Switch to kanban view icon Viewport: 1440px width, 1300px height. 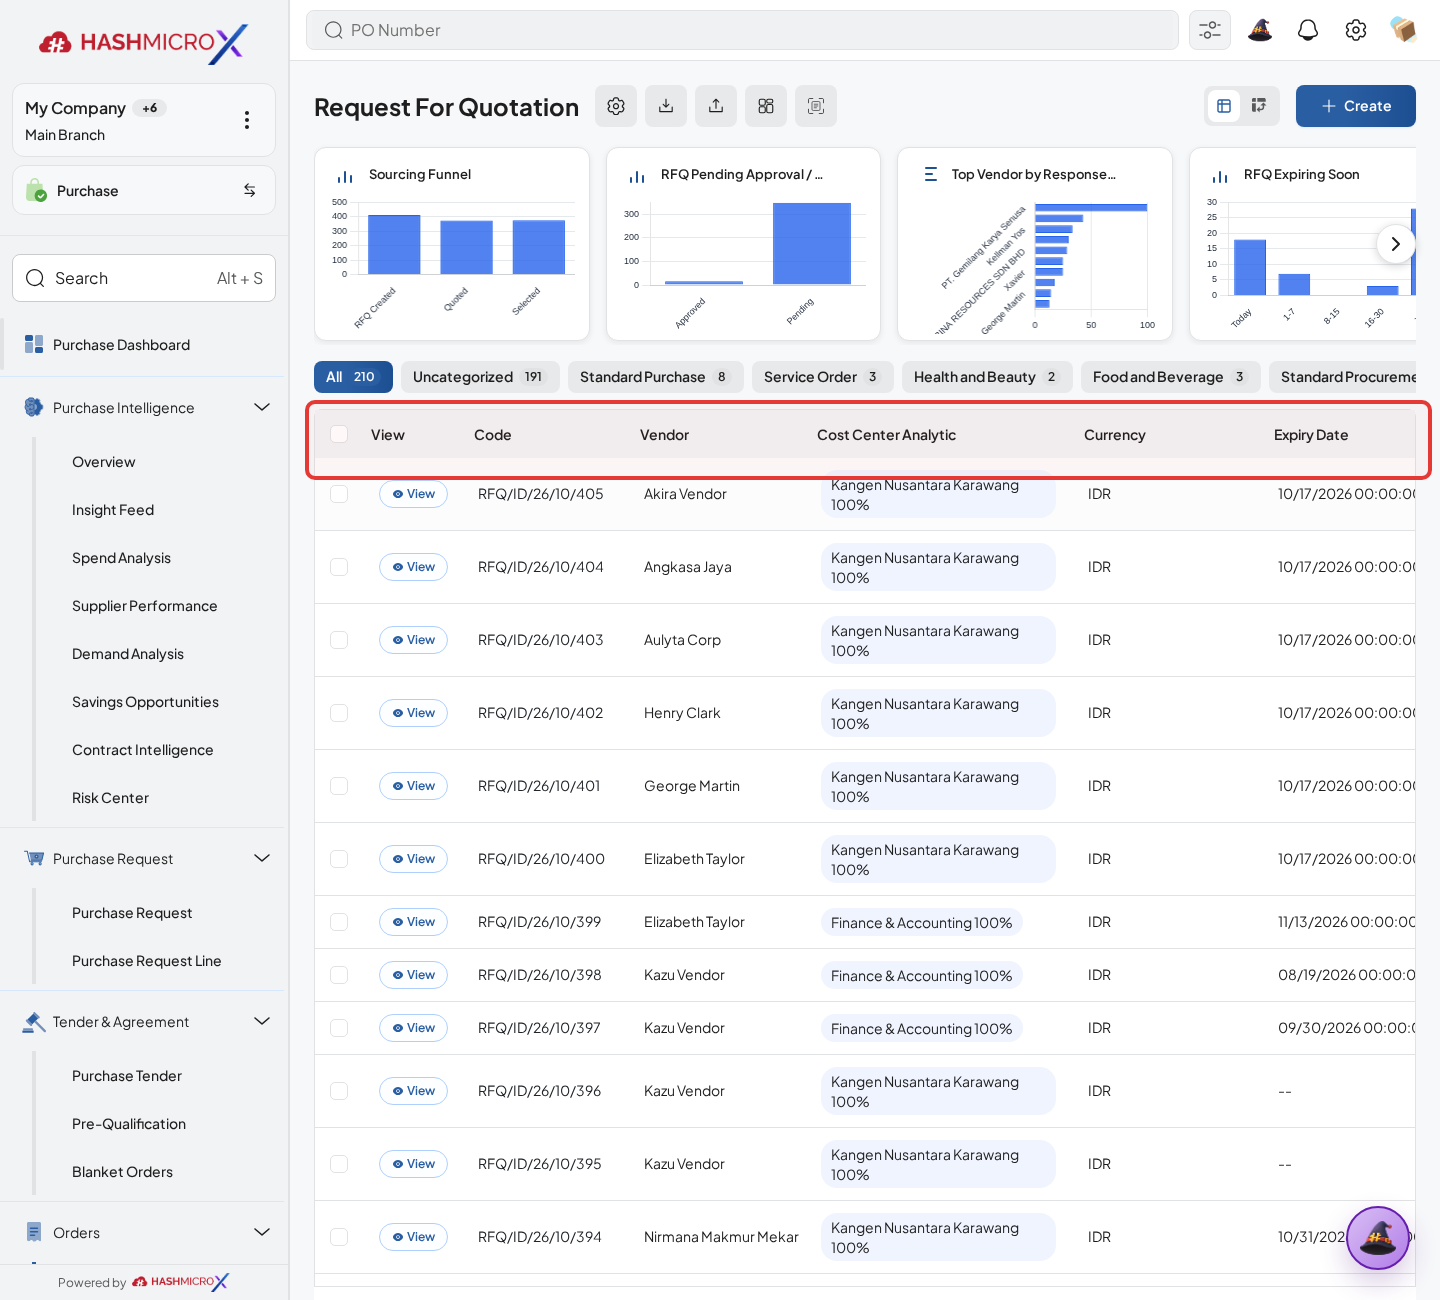[x=1259, y=106]
